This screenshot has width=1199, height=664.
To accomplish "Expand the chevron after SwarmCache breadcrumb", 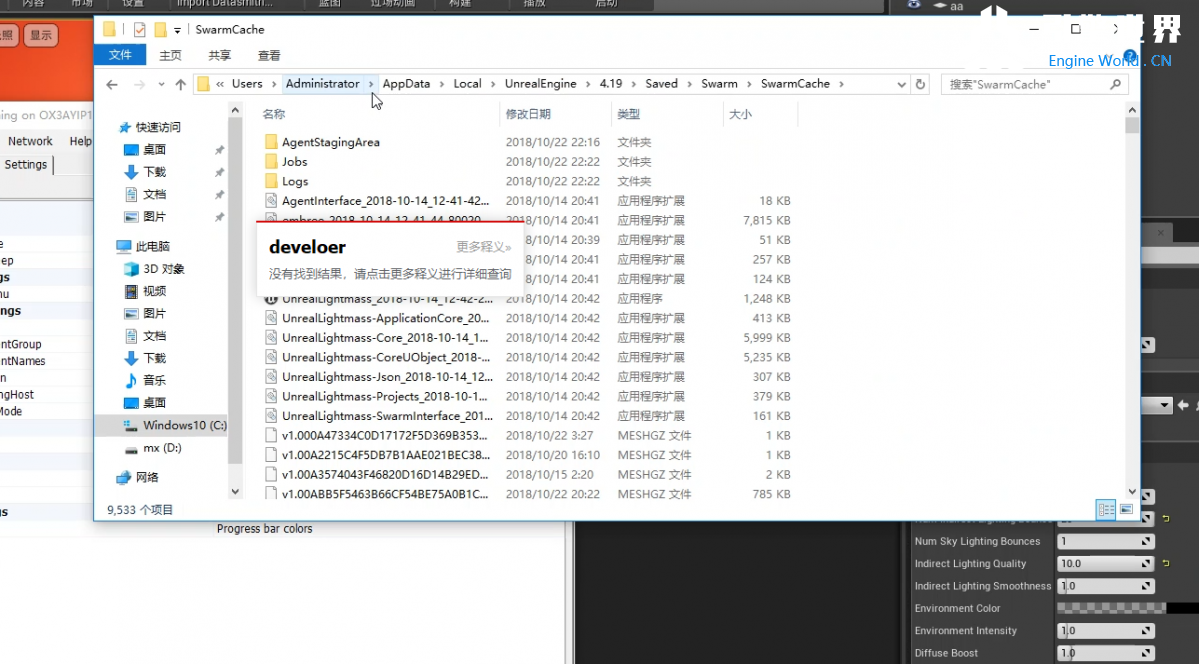I will 841,83.
